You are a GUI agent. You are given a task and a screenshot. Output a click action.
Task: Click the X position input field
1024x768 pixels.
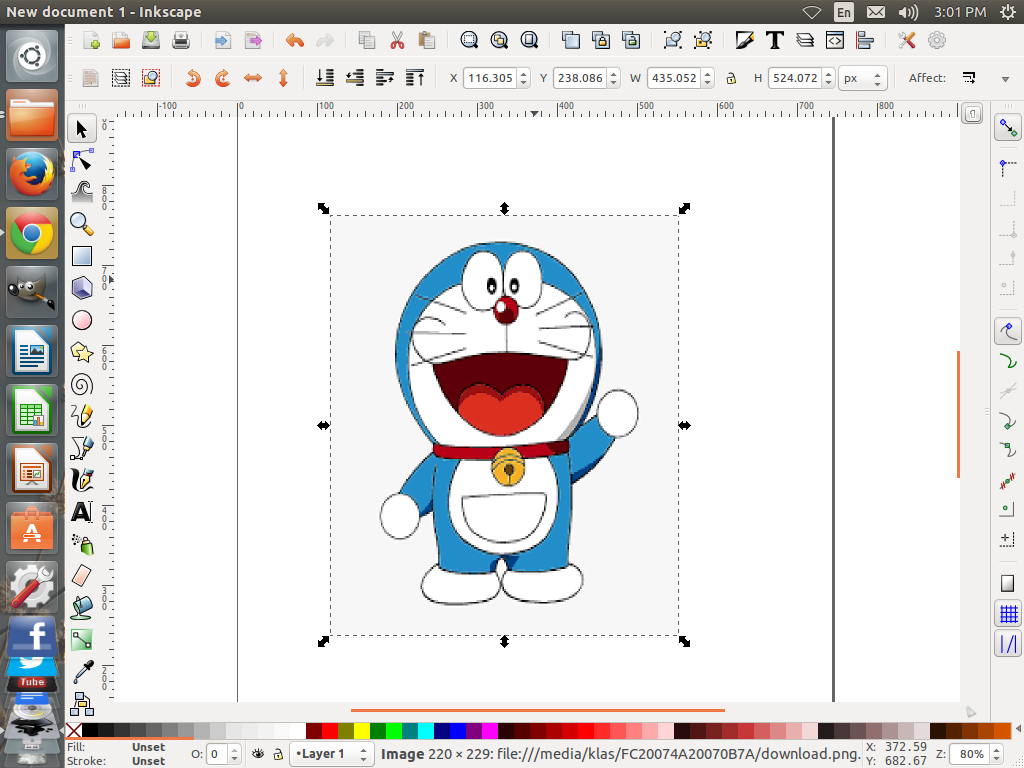click(x=489, y=78)
